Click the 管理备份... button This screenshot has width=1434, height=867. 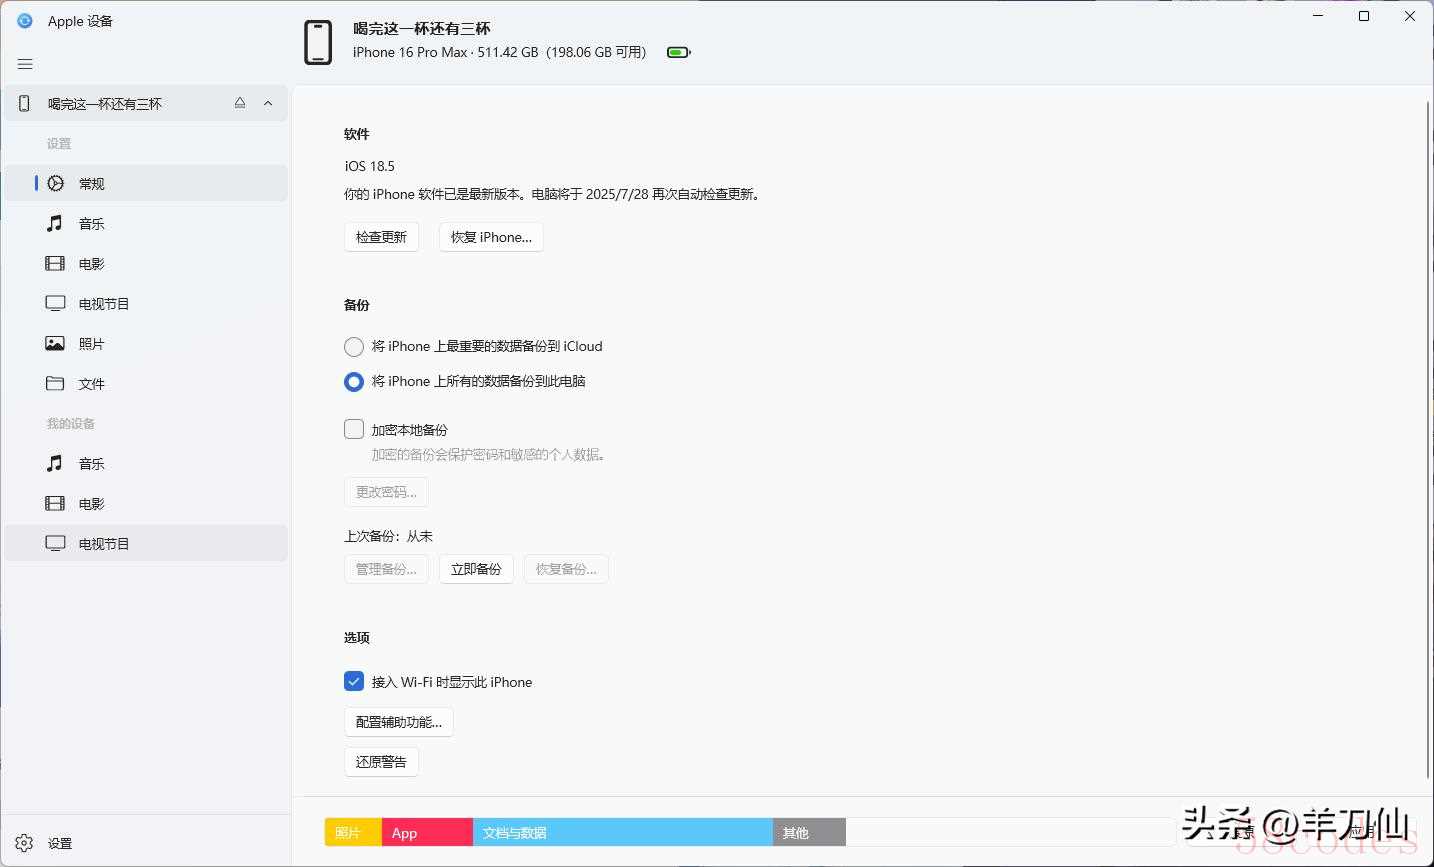click(386, 569)
